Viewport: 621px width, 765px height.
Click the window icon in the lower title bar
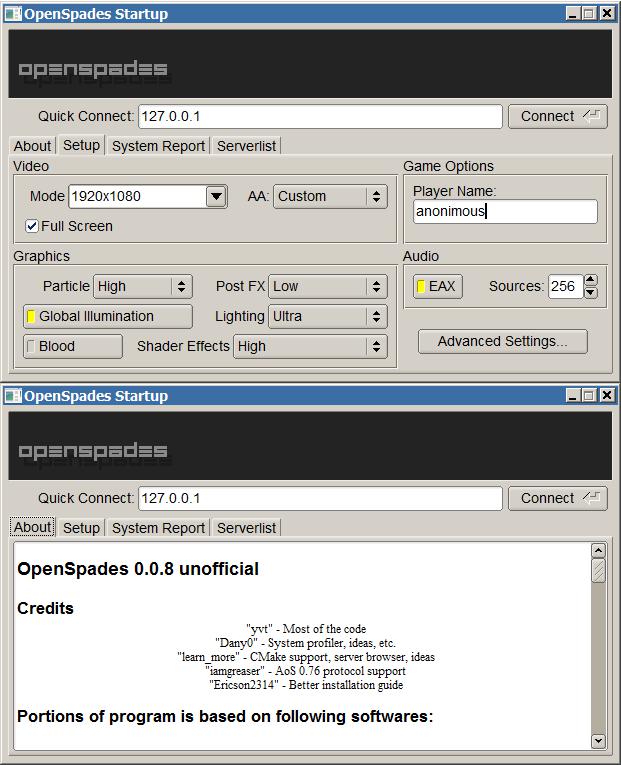[x=13, y=396]
